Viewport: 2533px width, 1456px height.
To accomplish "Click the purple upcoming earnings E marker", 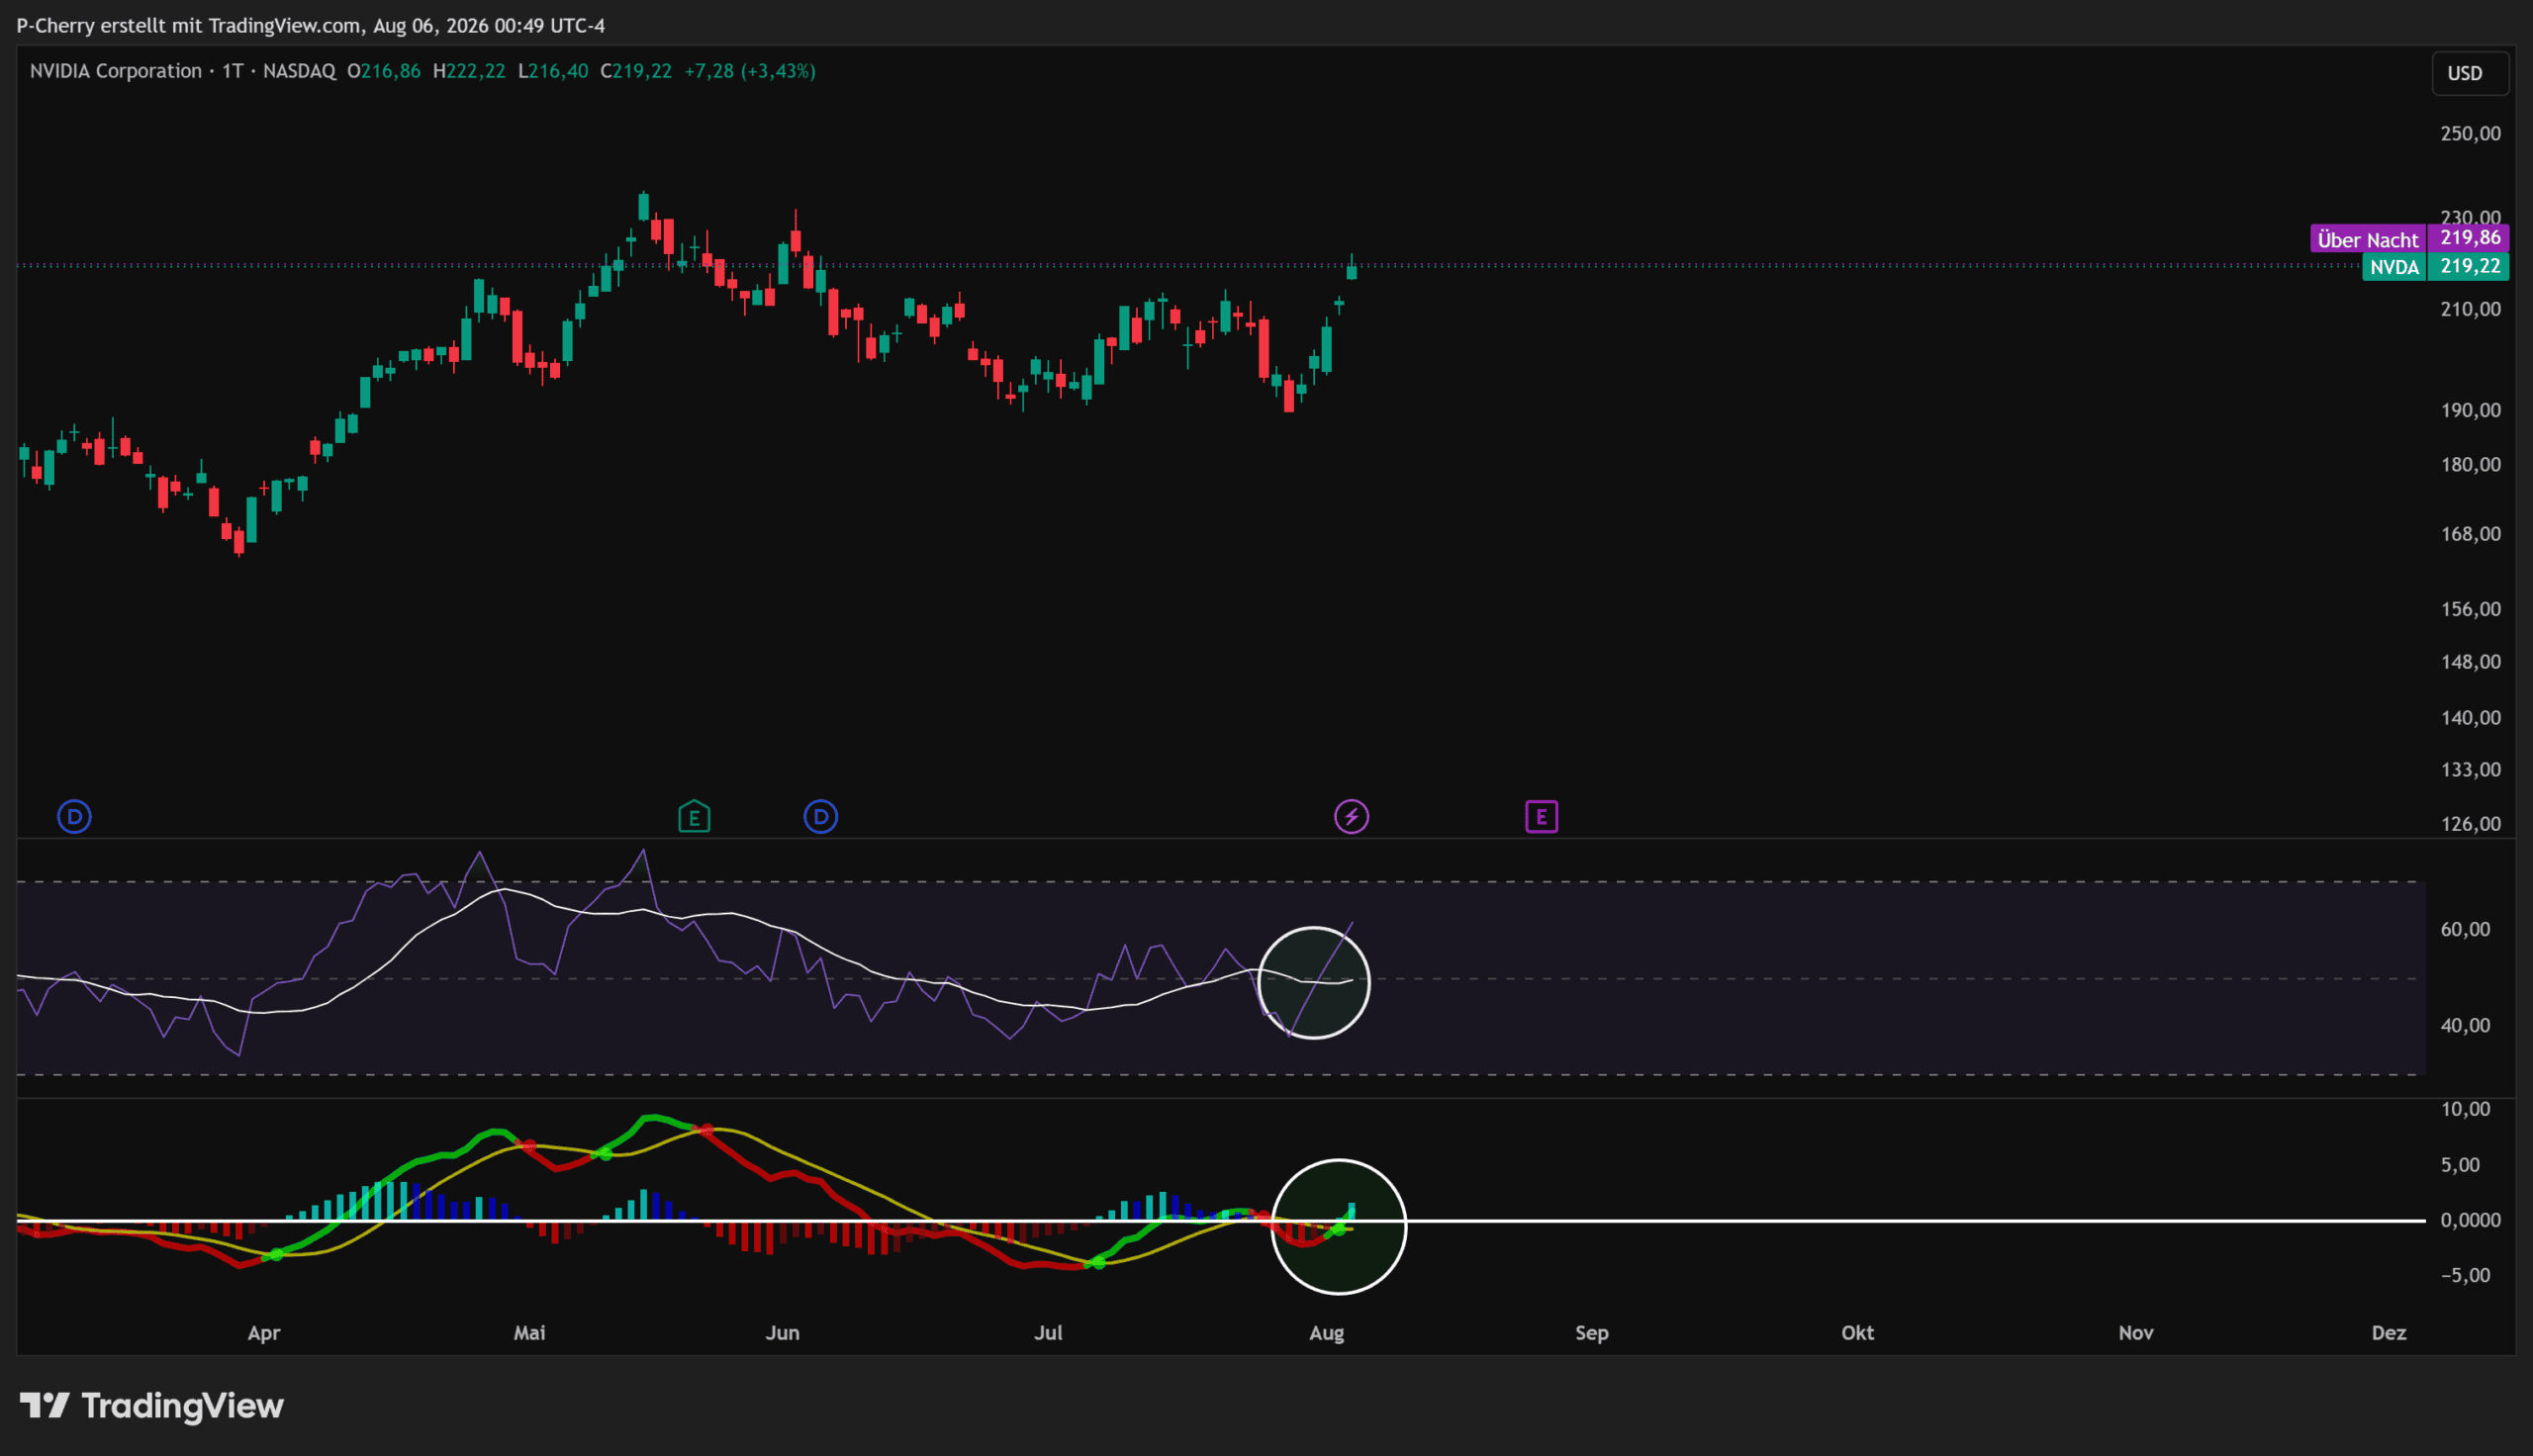I will 1542,817.
